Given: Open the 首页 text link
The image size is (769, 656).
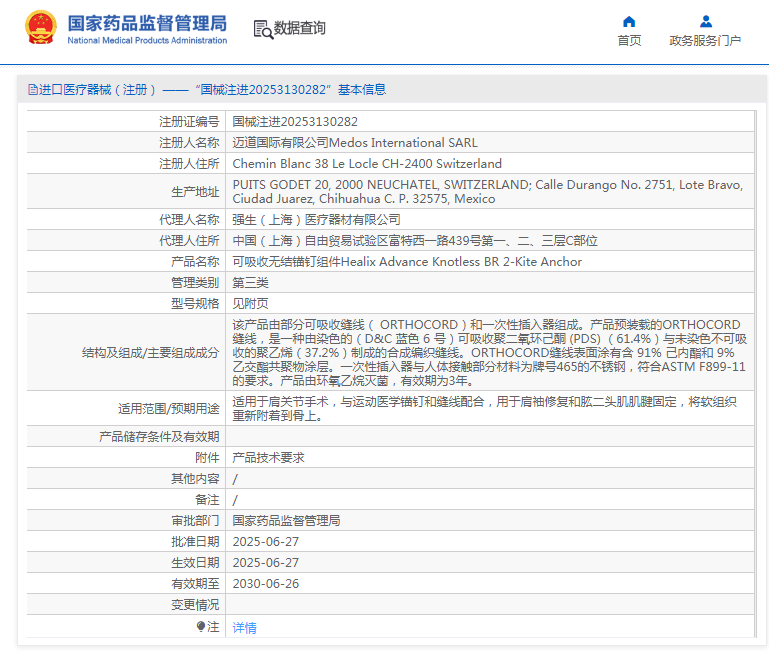Looking at the screenshot, I should point(629,41).
